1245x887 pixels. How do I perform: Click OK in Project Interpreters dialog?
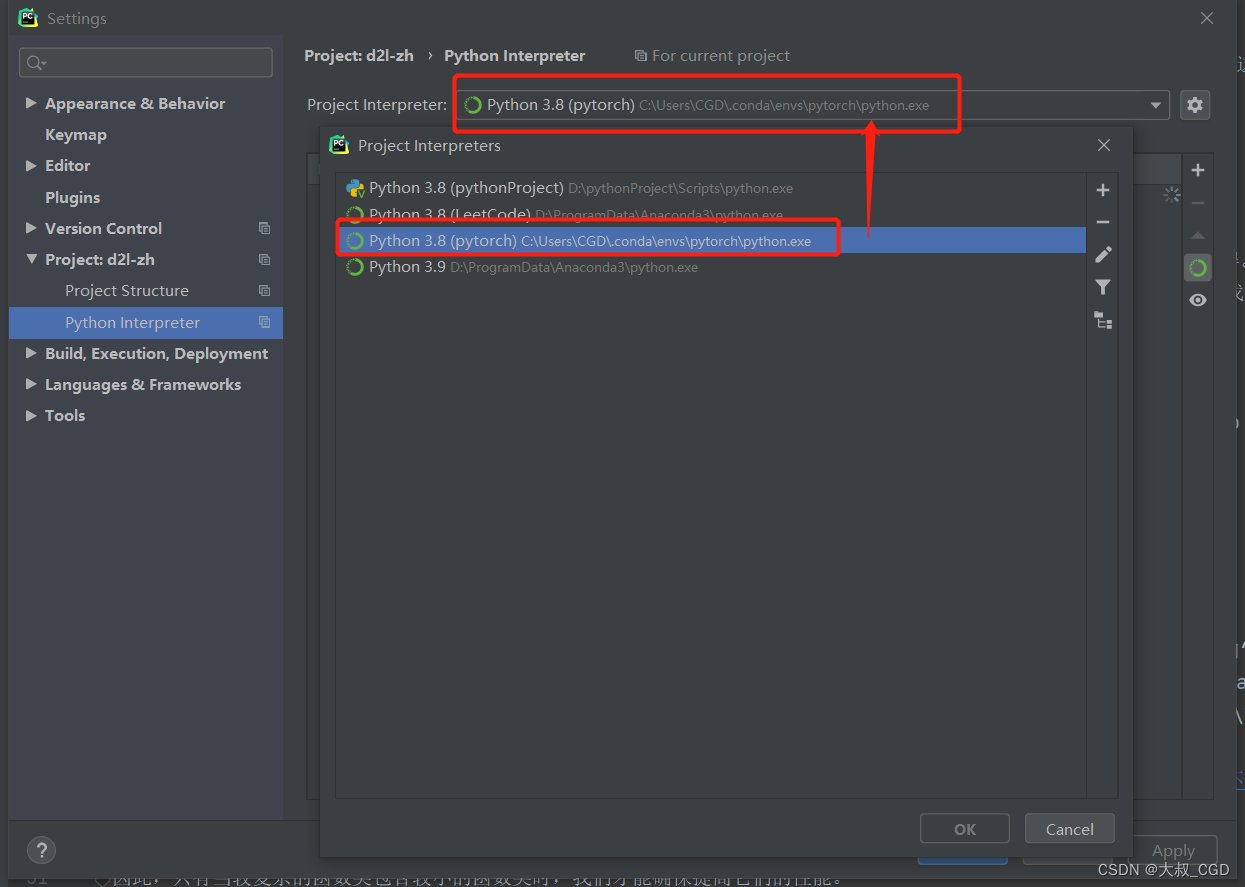(x=965, y=829)
